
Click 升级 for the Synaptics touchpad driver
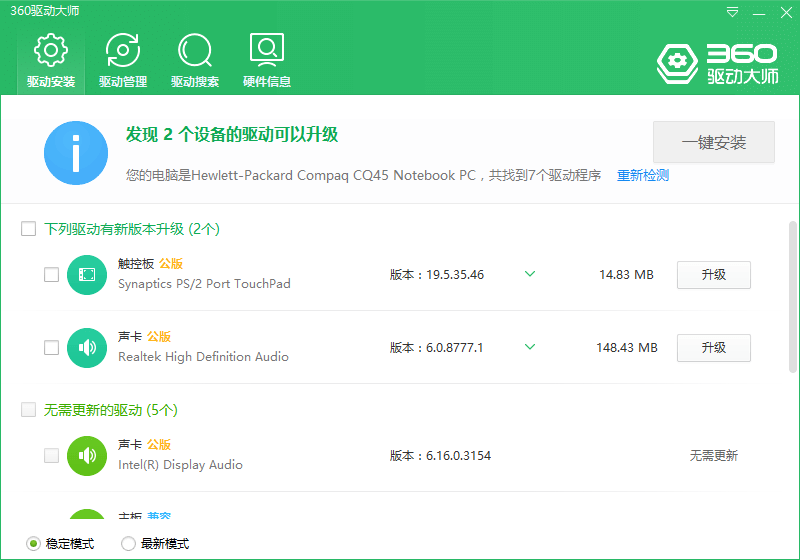pyautogui.click(x=713, y=275)
